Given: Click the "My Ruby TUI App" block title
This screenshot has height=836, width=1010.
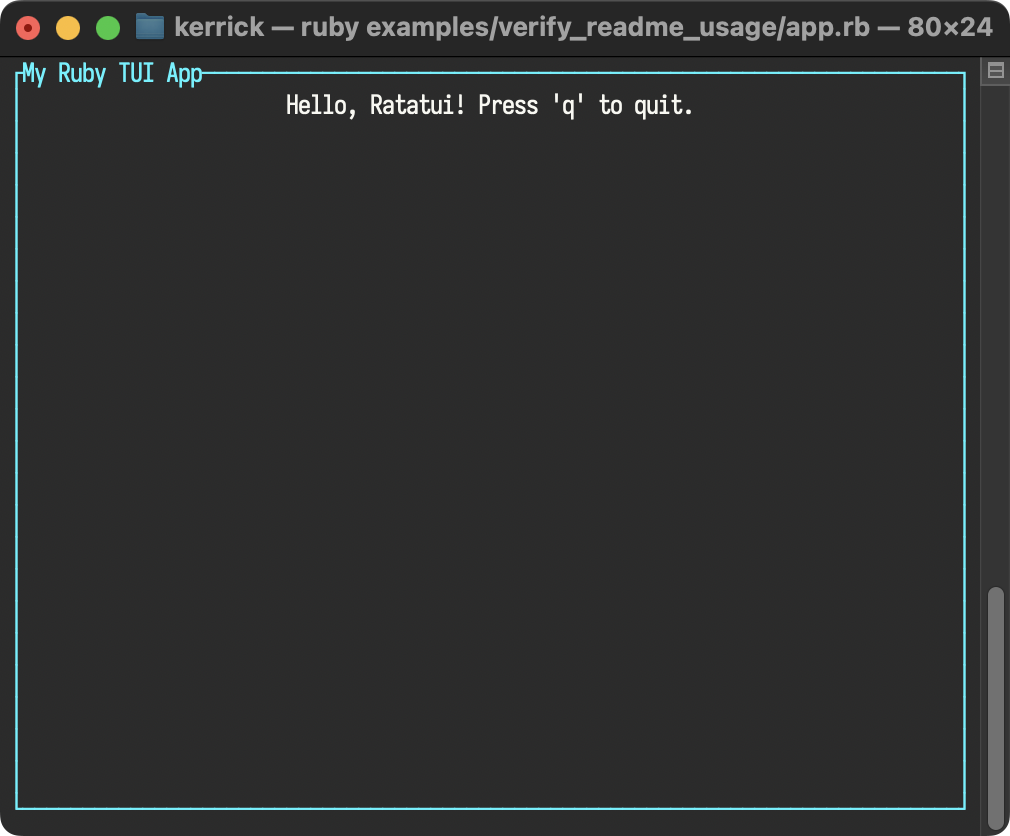Looking at the screenshot, I should pos(112,73).
